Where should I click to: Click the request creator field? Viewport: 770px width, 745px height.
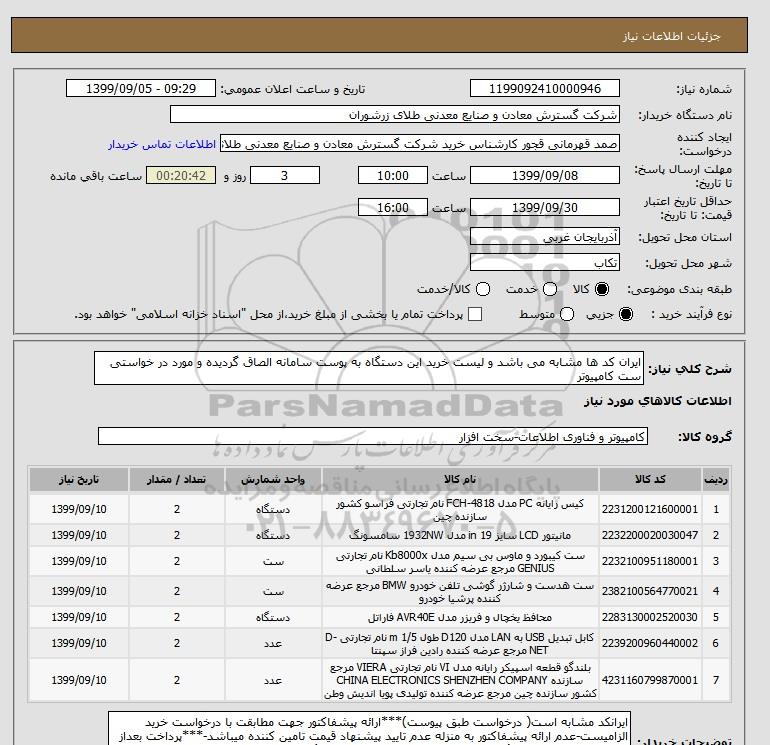(x=420, y=144)
